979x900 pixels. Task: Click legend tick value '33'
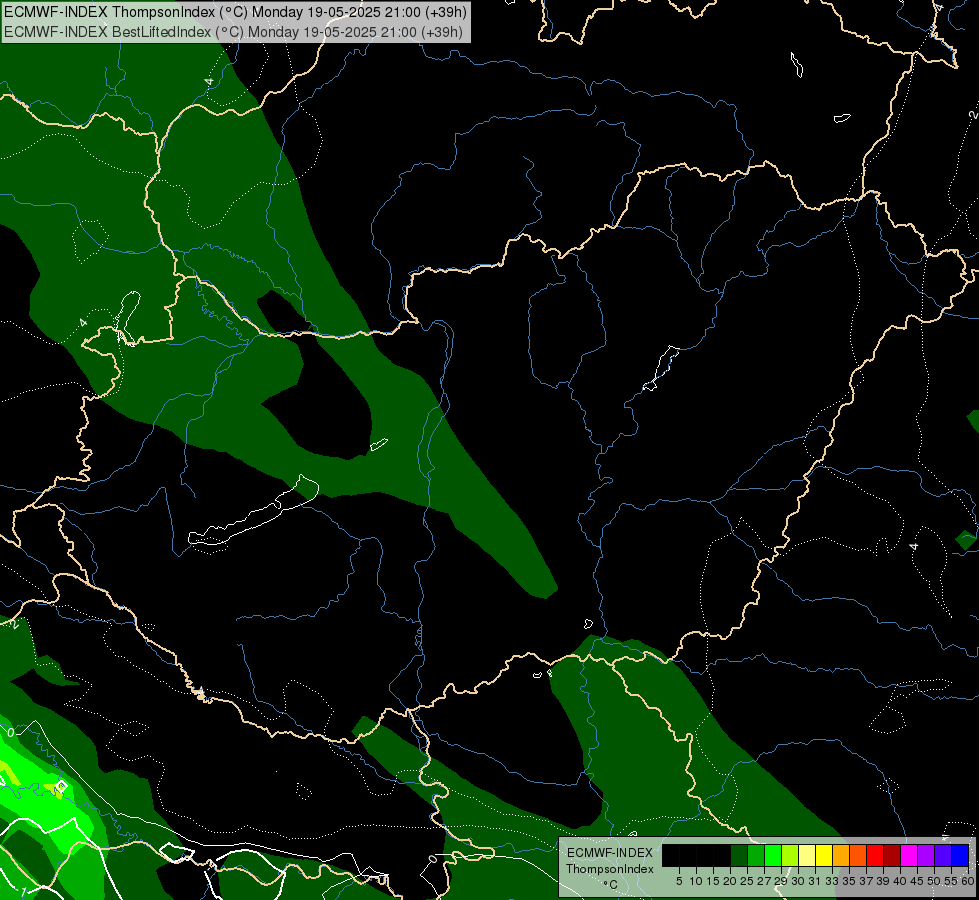832,881
